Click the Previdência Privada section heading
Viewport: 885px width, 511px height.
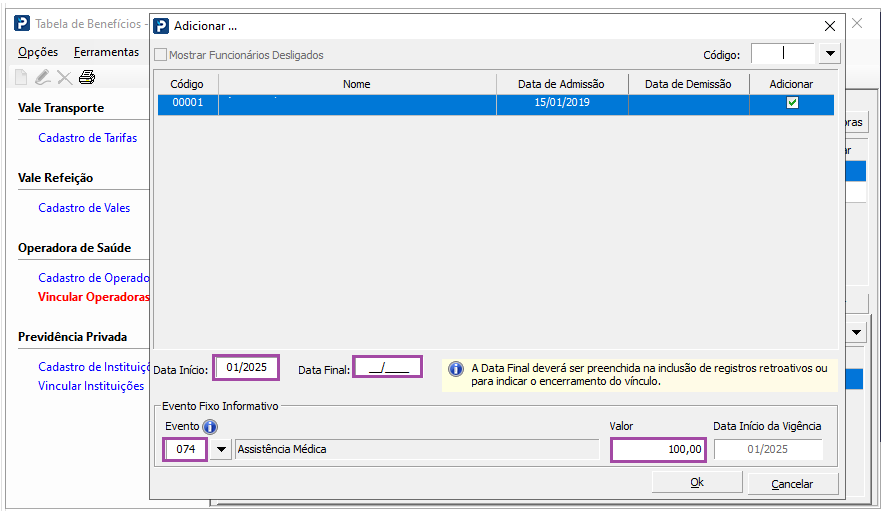72,337
